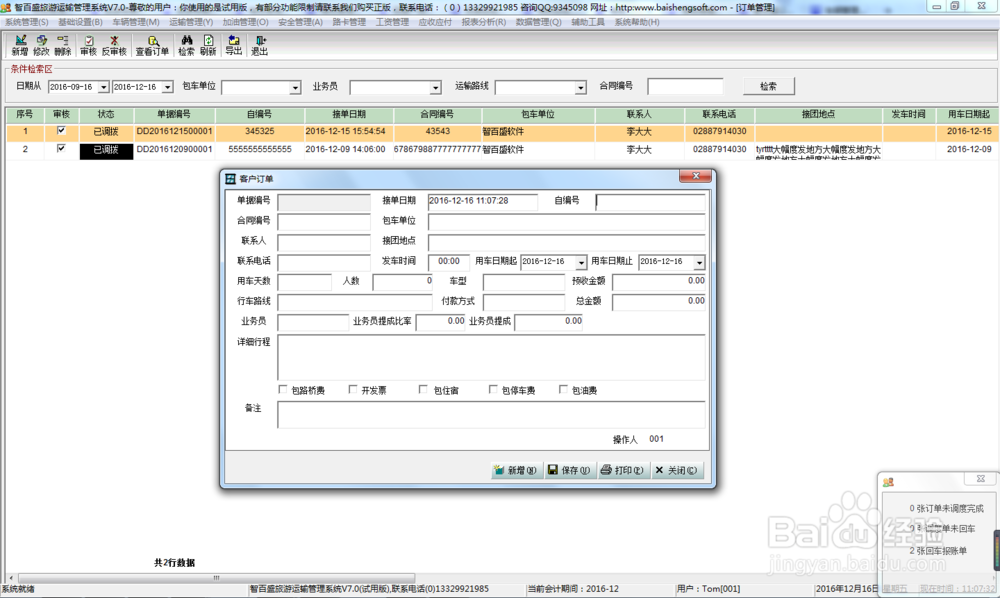The width and height of the screenshot is (1000, 598).
Task: Click the 包车单位 column header in the table
Action: 538,115
